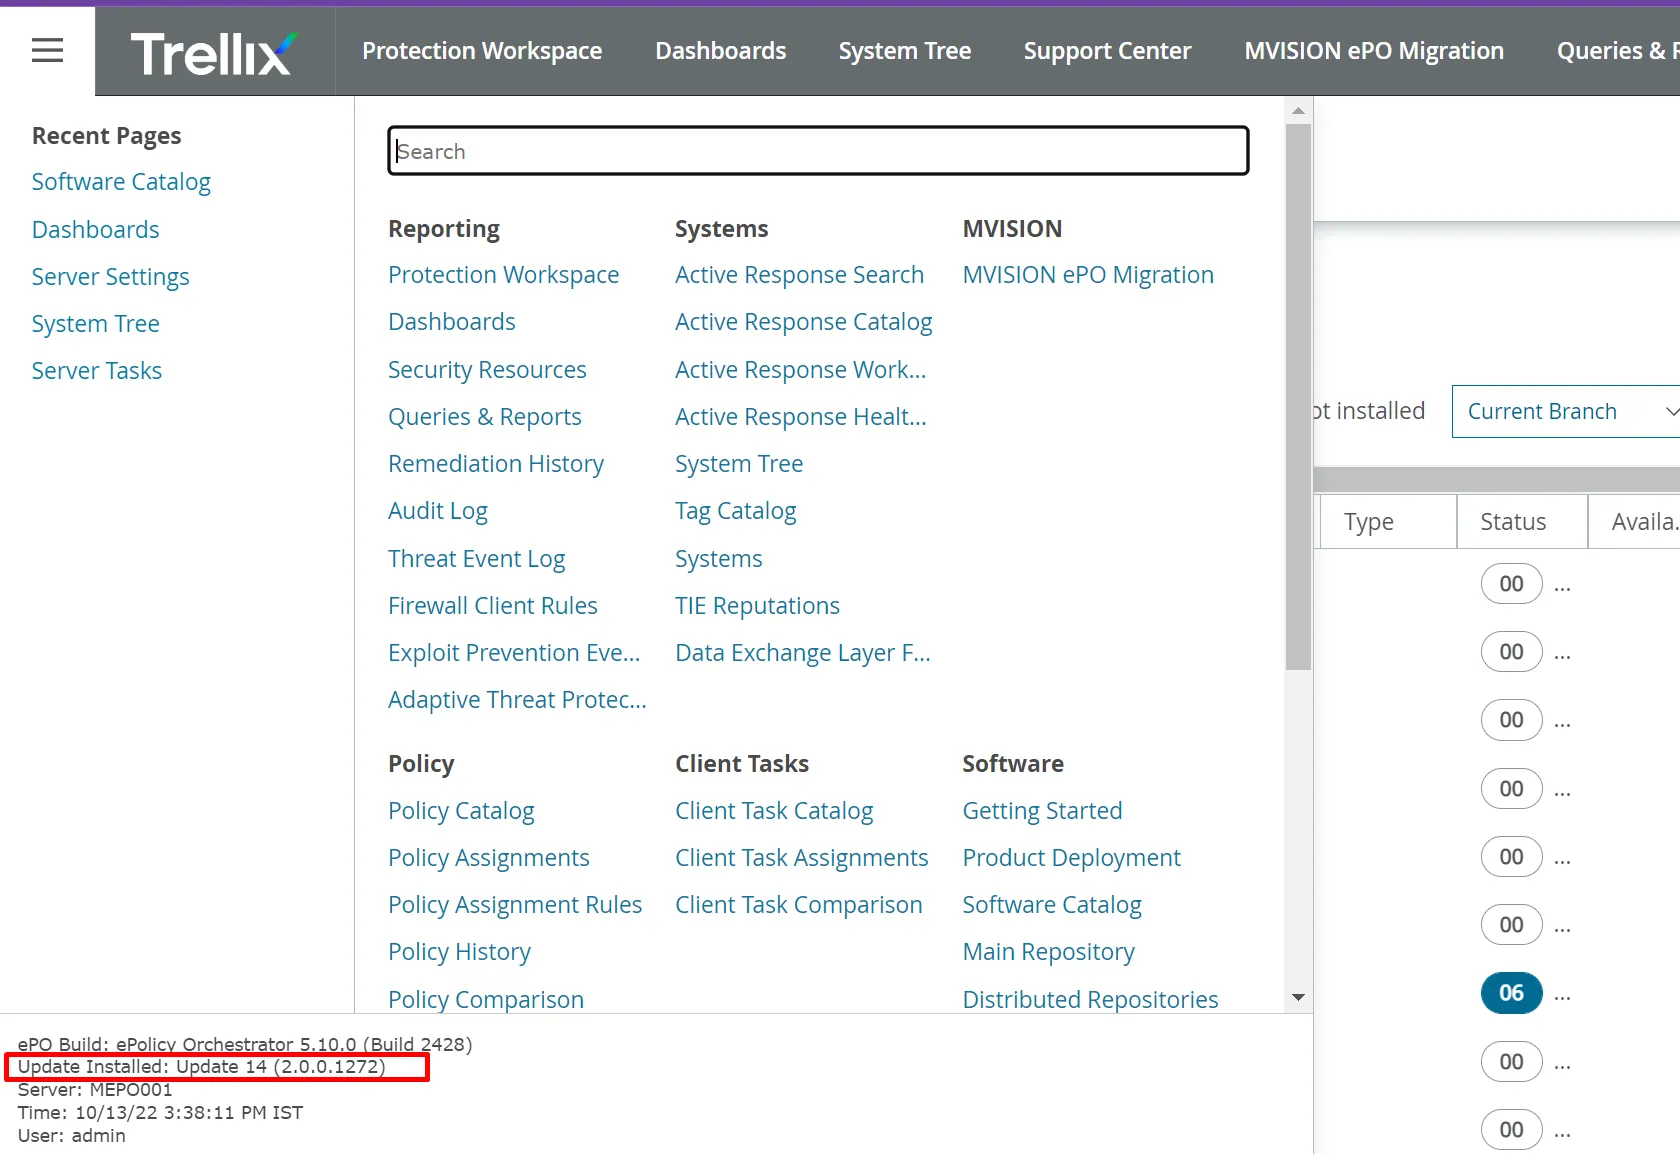Open Dashboards in top navigation bar
1680x1154 pixels.
[720, 51]
